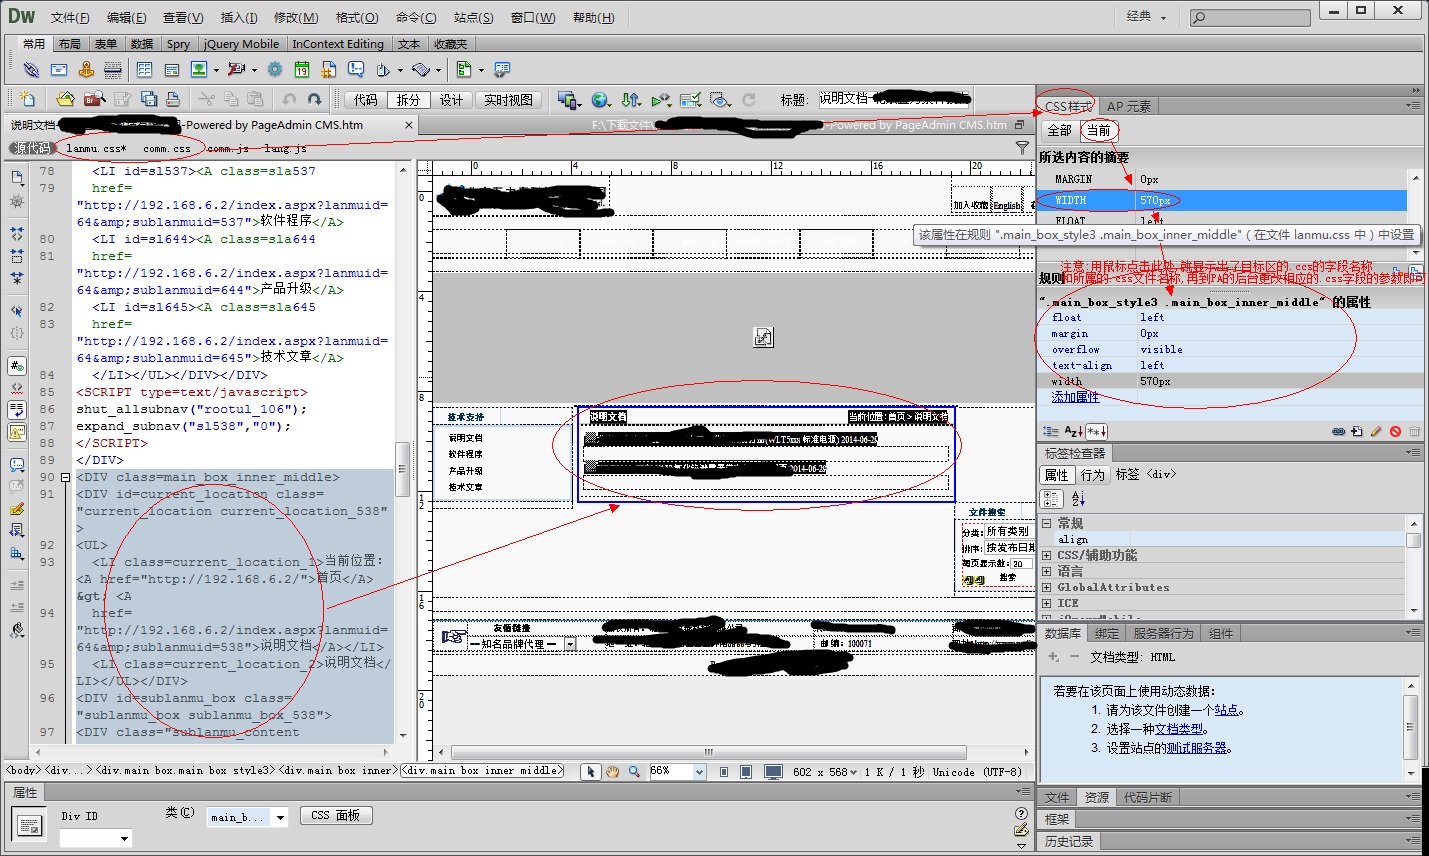Click the CSS 面板 button
The width and height of the screenshot is (1429, 856).
335,815
